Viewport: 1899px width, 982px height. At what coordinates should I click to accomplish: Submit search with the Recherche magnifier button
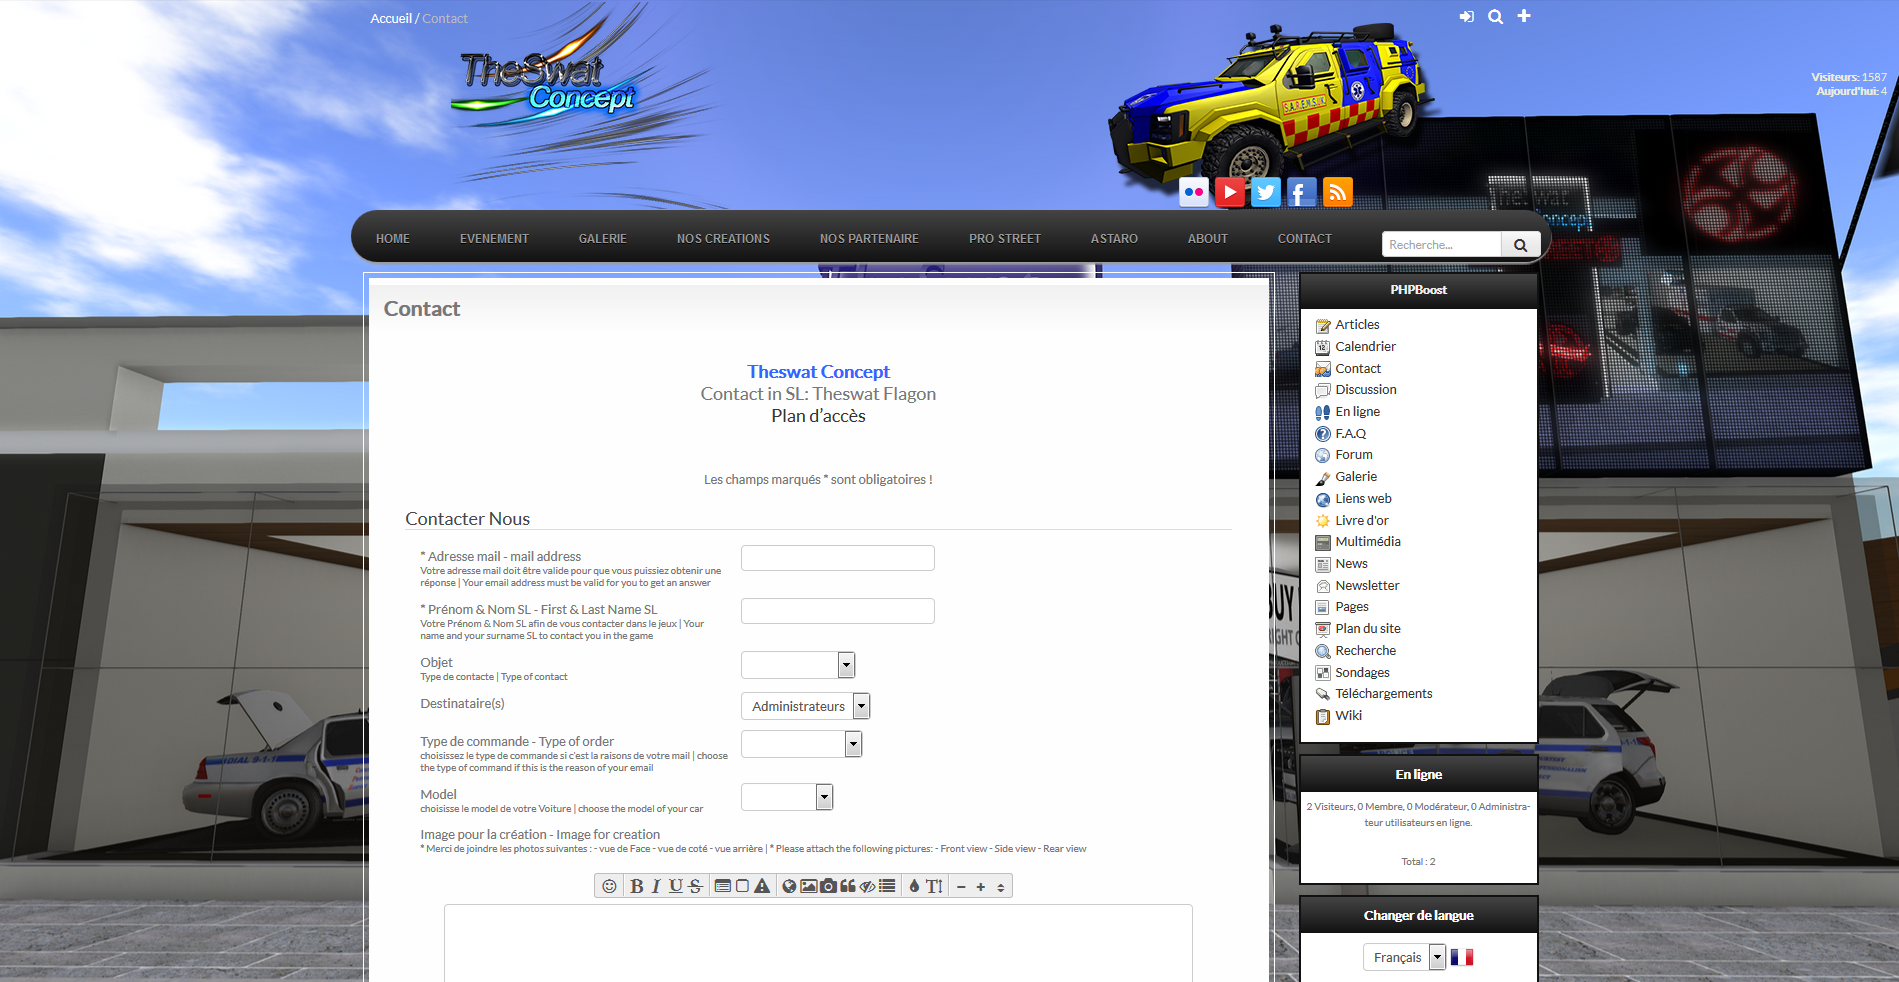(1520, 245)
